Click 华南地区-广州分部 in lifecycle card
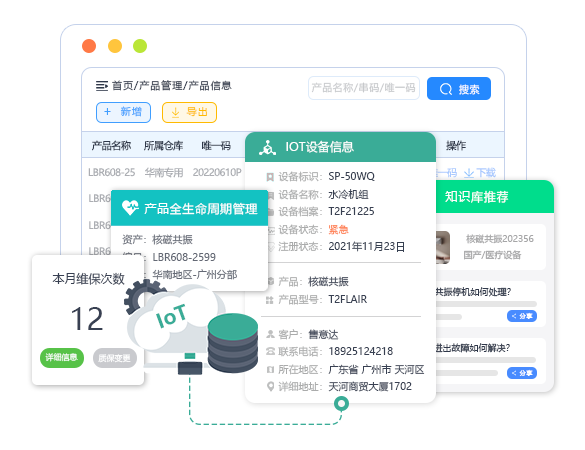This screenshot has height=450, width=585. 195,275
